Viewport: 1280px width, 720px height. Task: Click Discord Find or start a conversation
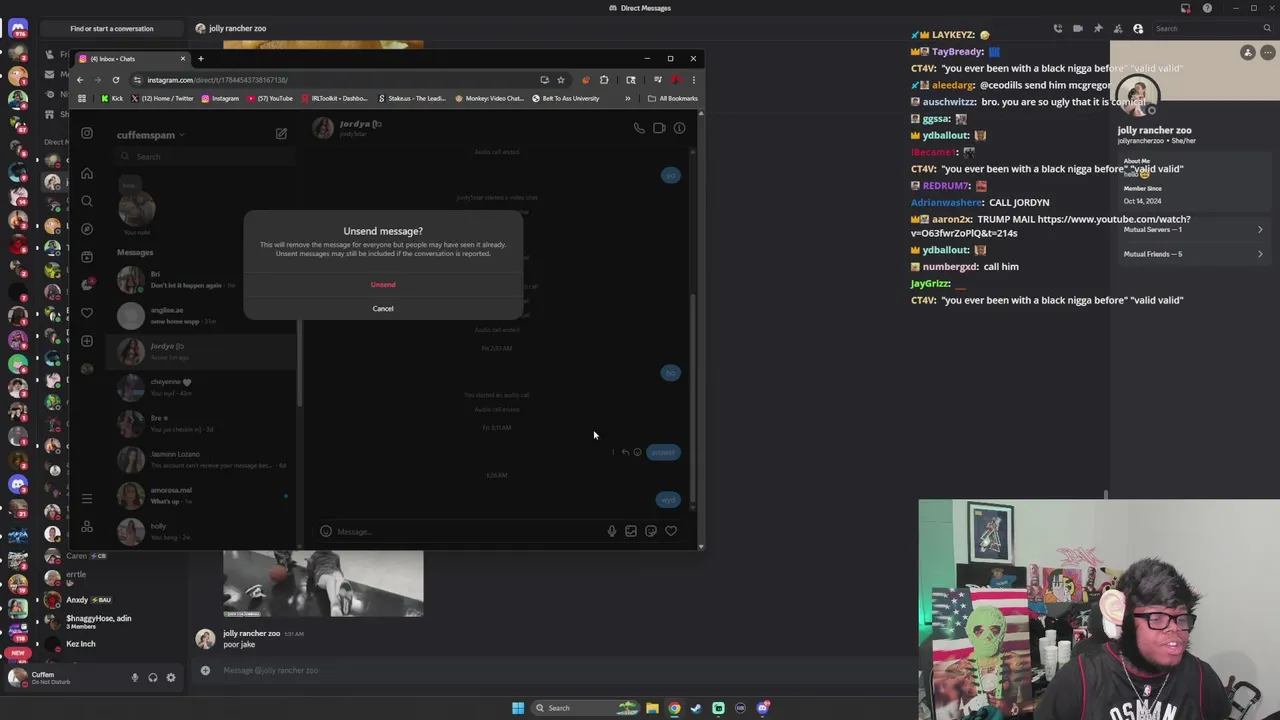112,29
